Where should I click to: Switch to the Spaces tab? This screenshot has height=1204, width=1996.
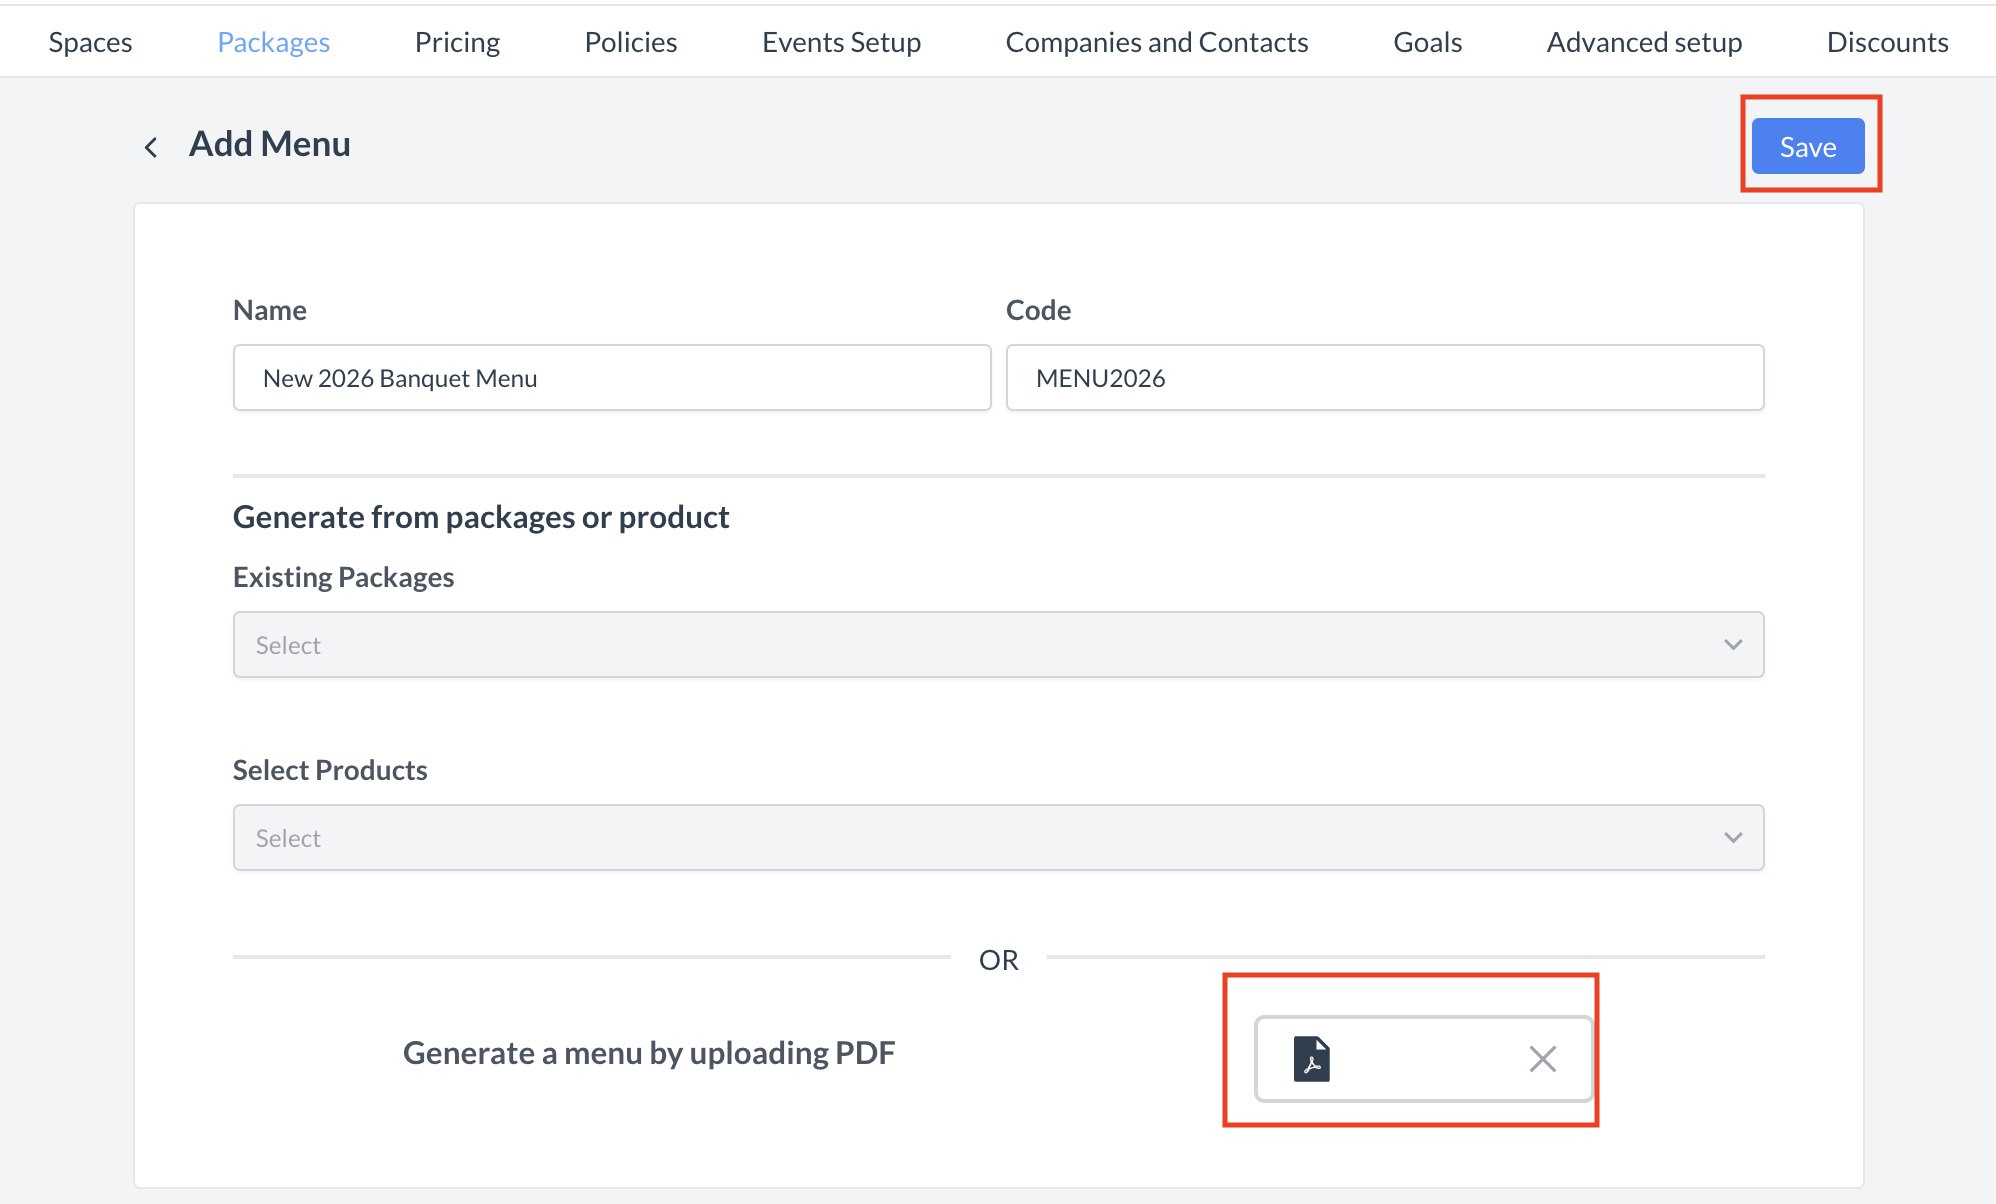coord(90,42)
